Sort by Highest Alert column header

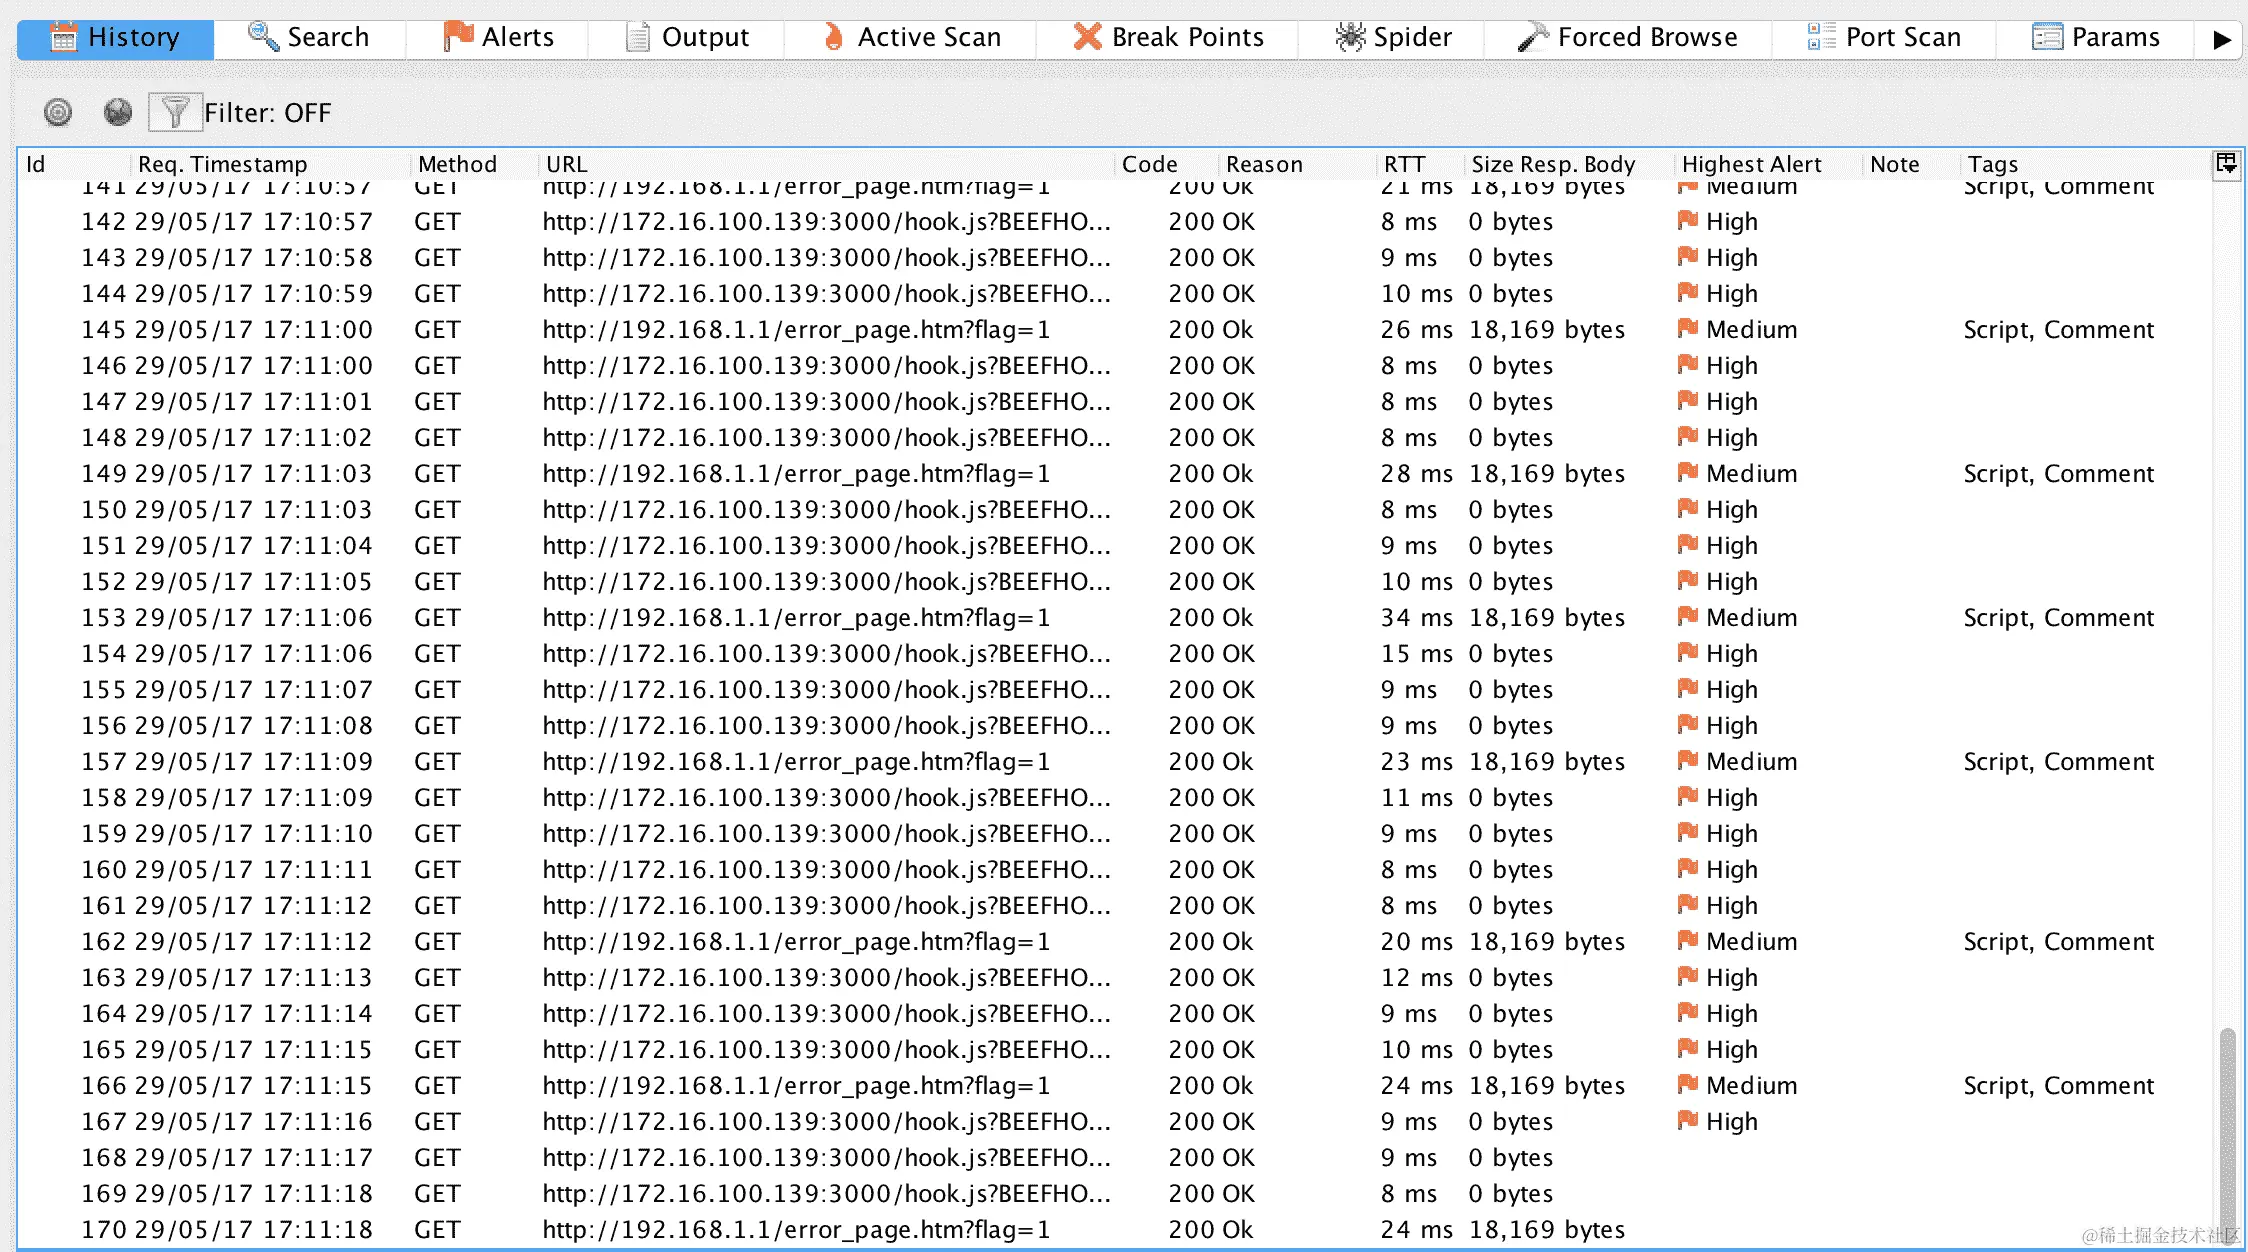click(1751, 164)
